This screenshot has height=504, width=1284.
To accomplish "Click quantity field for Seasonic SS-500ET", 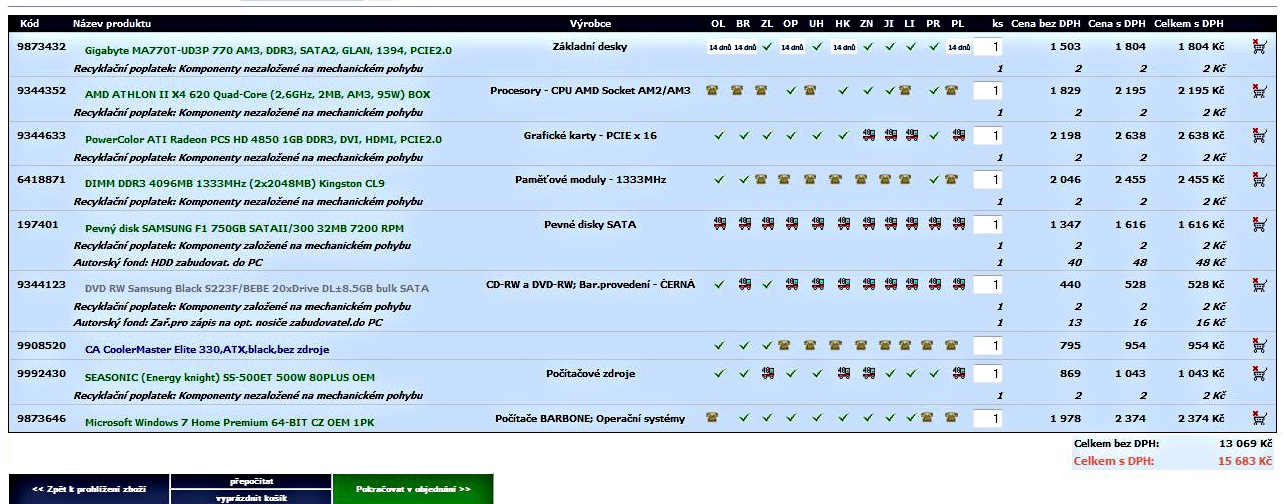I will pyautogui.click(x=988, y=374).
